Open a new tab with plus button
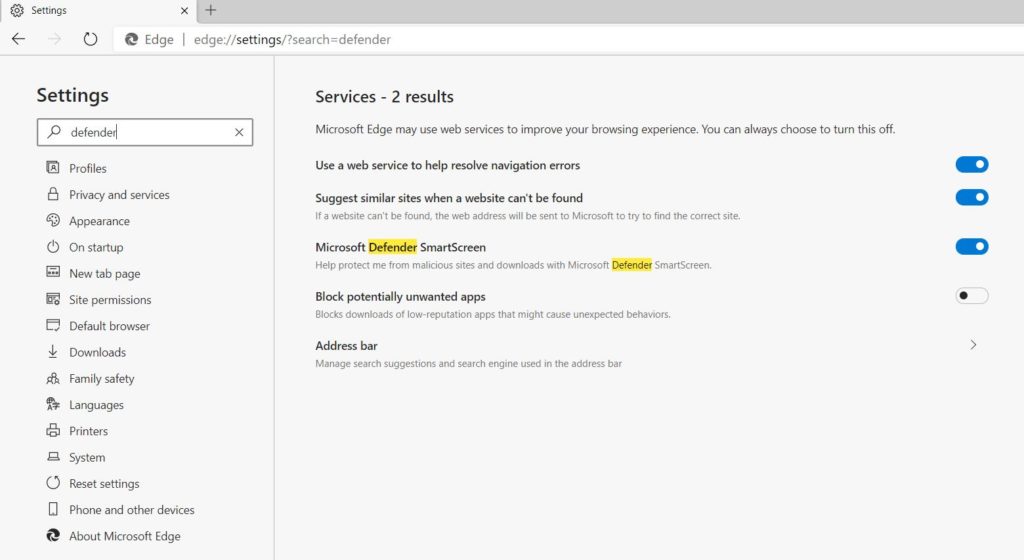The image size is (1024, 560). click(x=210, y=10)
